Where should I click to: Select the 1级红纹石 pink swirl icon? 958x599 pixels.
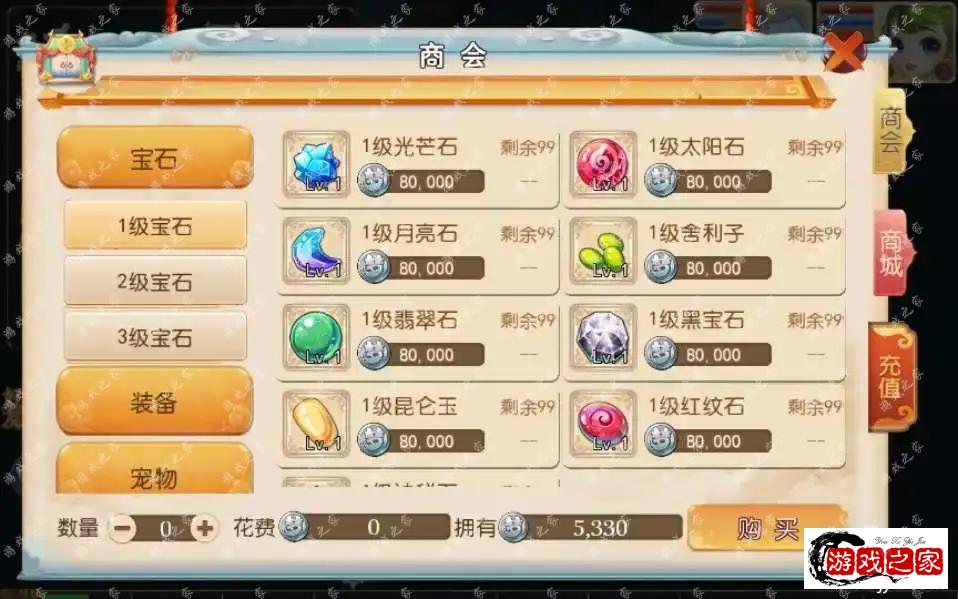click(x=603, y=424)
